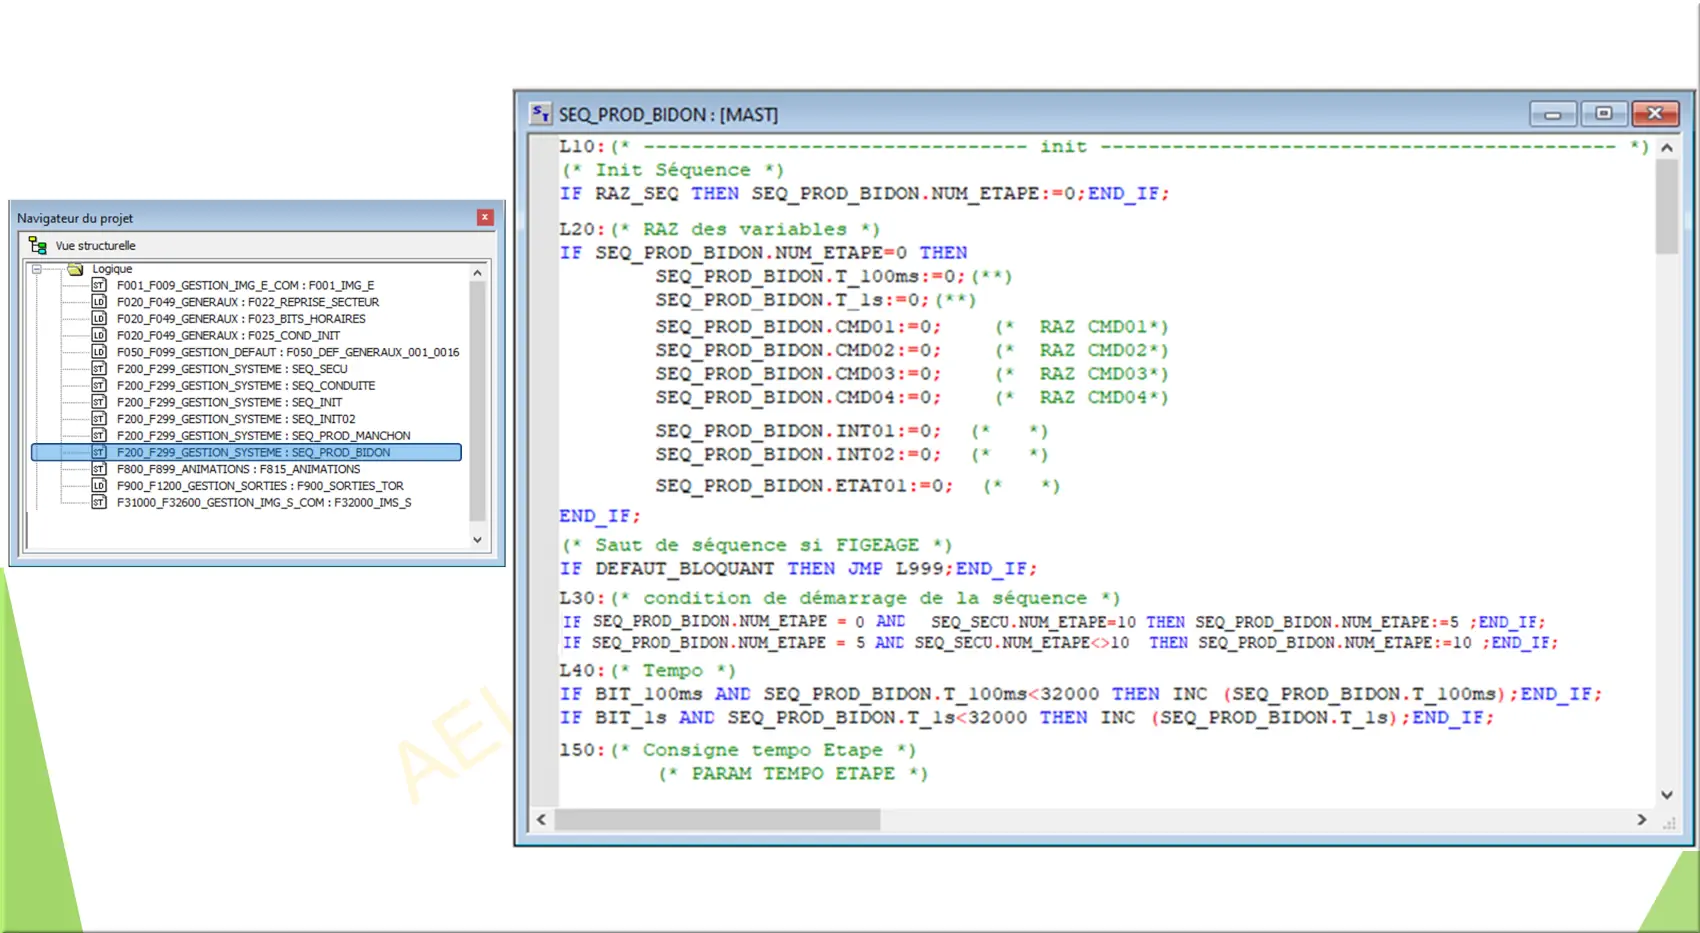Click editor vertical scrollbar down arrow
Screen dimensions: 1700x933
[1667, 795]
